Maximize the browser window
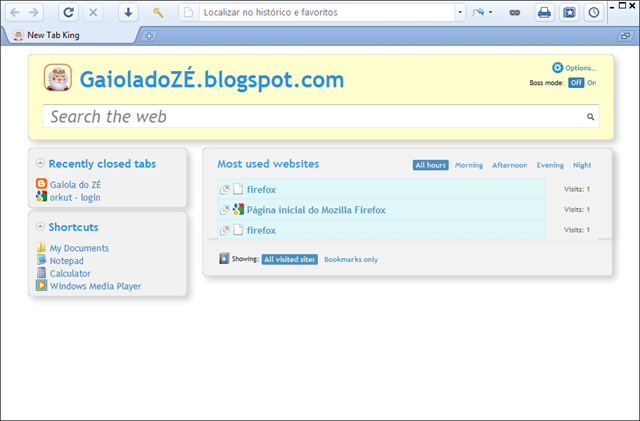640x421 pixels. click(622, 5)
